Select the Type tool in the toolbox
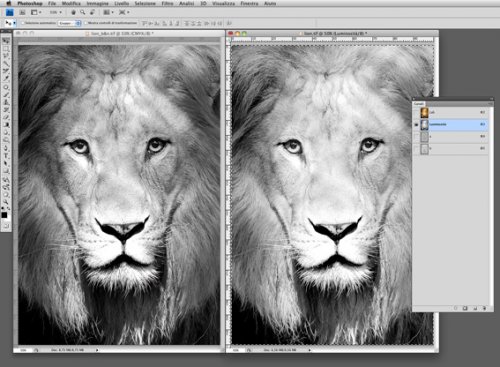 [x=6, y=156]
